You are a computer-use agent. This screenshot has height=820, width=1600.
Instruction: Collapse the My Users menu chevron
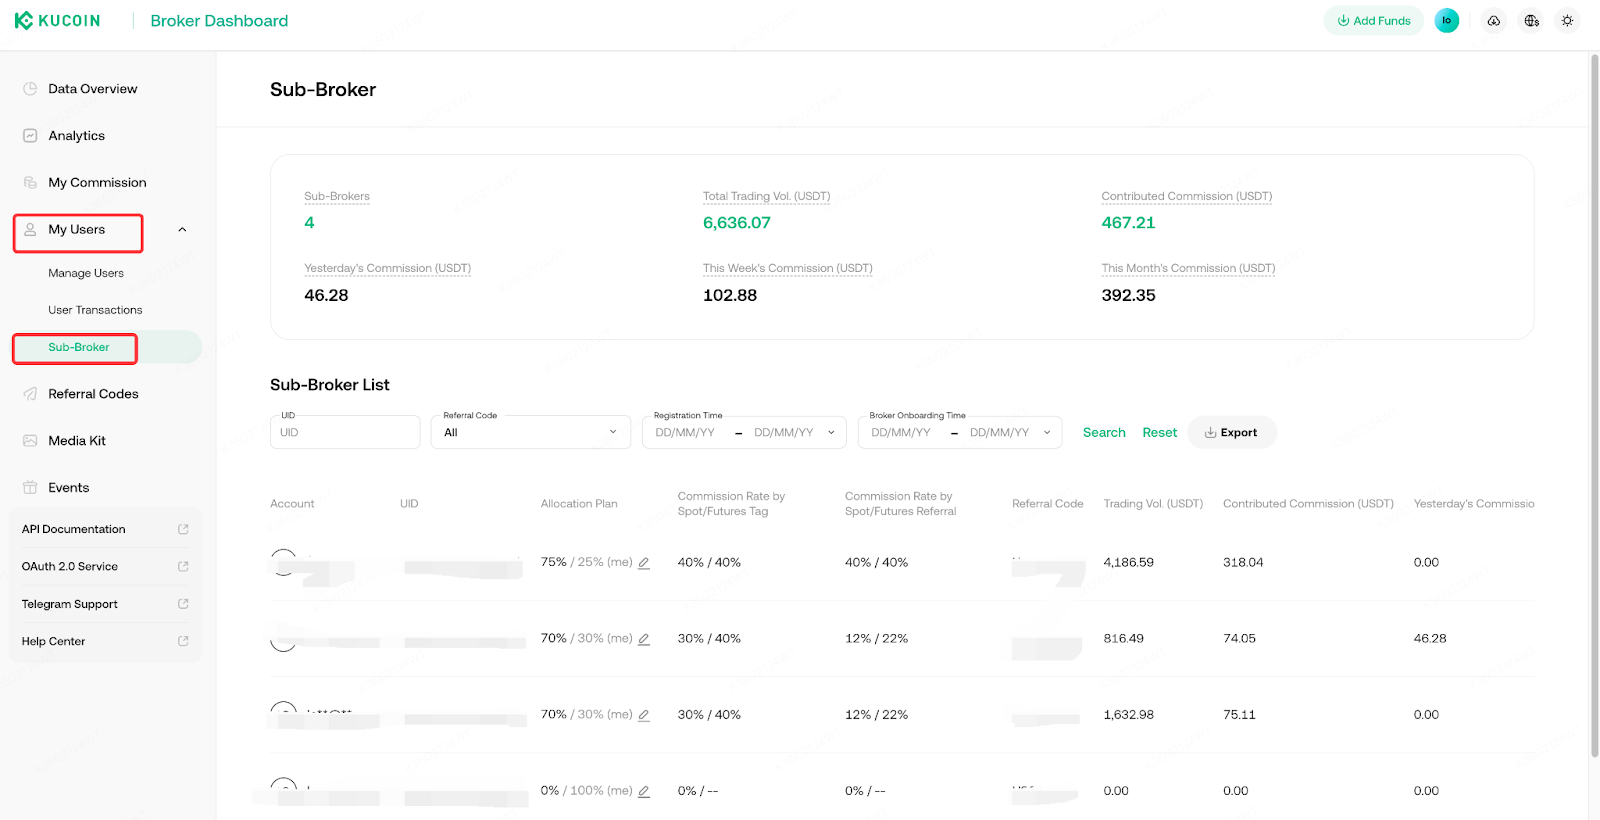click(x=182, y=230)
